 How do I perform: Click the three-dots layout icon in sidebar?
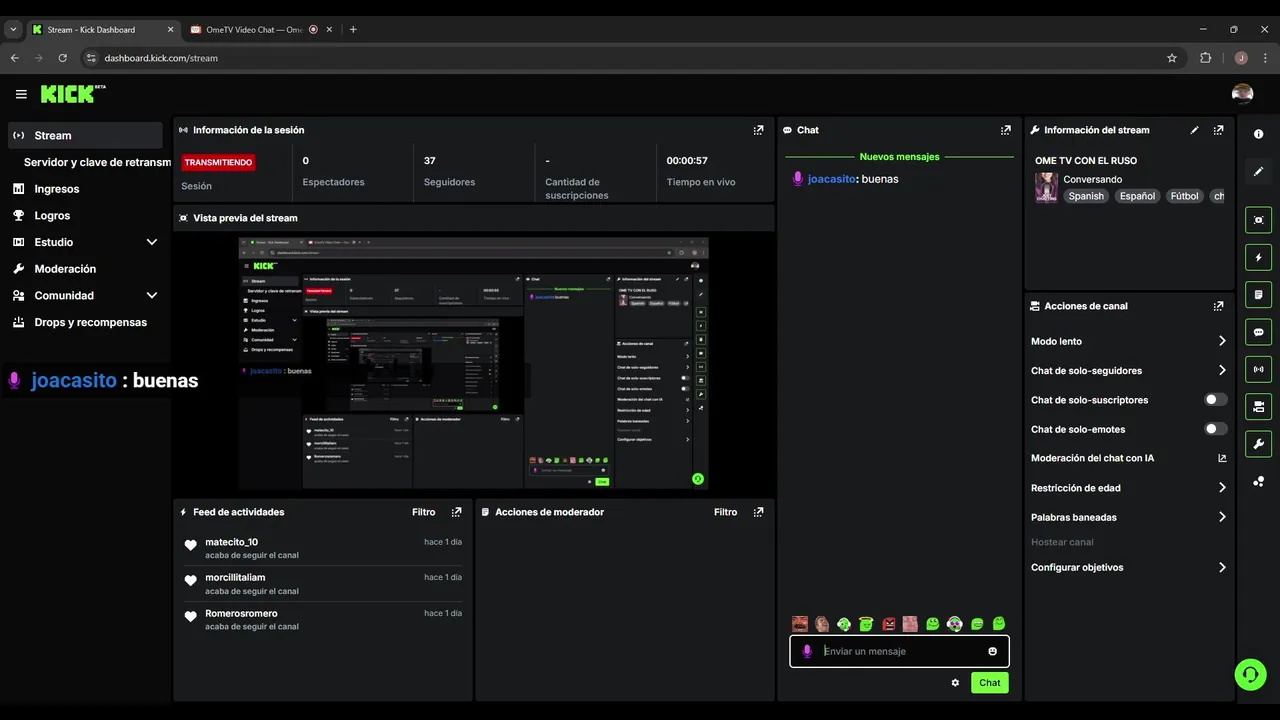tap(1258, 481)
